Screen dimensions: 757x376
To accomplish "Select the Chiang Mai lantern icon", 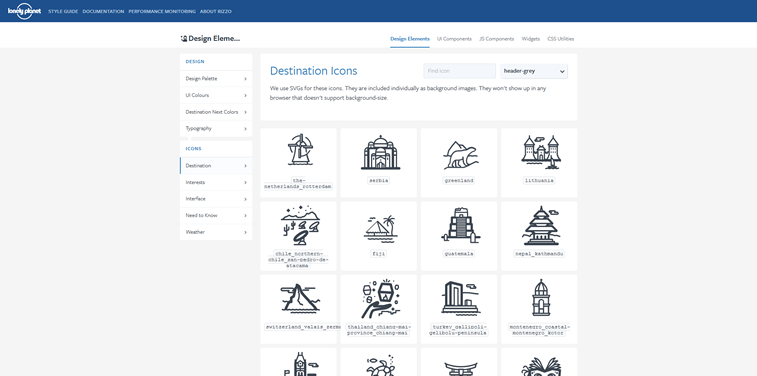I will [x=380, y=299].
